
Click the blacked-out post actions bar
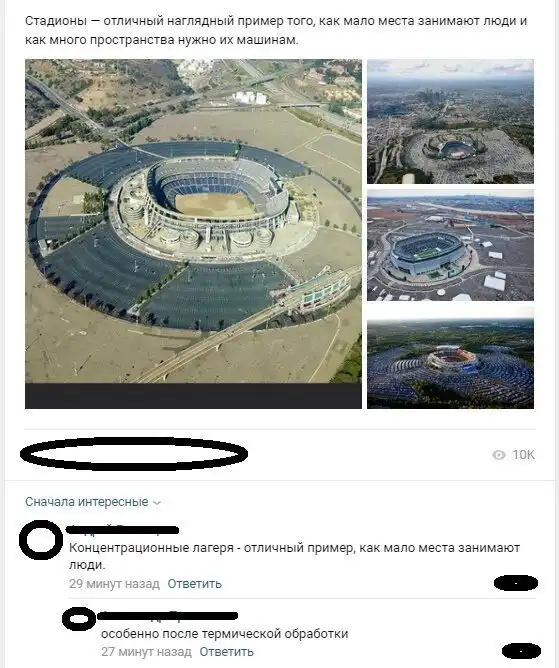point(134,454)
